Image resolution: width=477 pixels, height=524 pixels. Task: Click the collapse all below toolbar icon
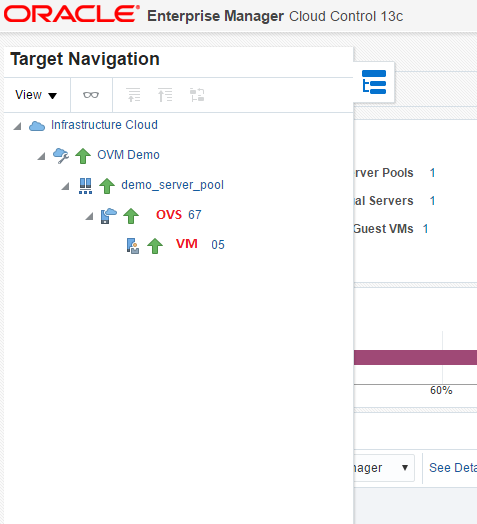click(x=165, y=95)
